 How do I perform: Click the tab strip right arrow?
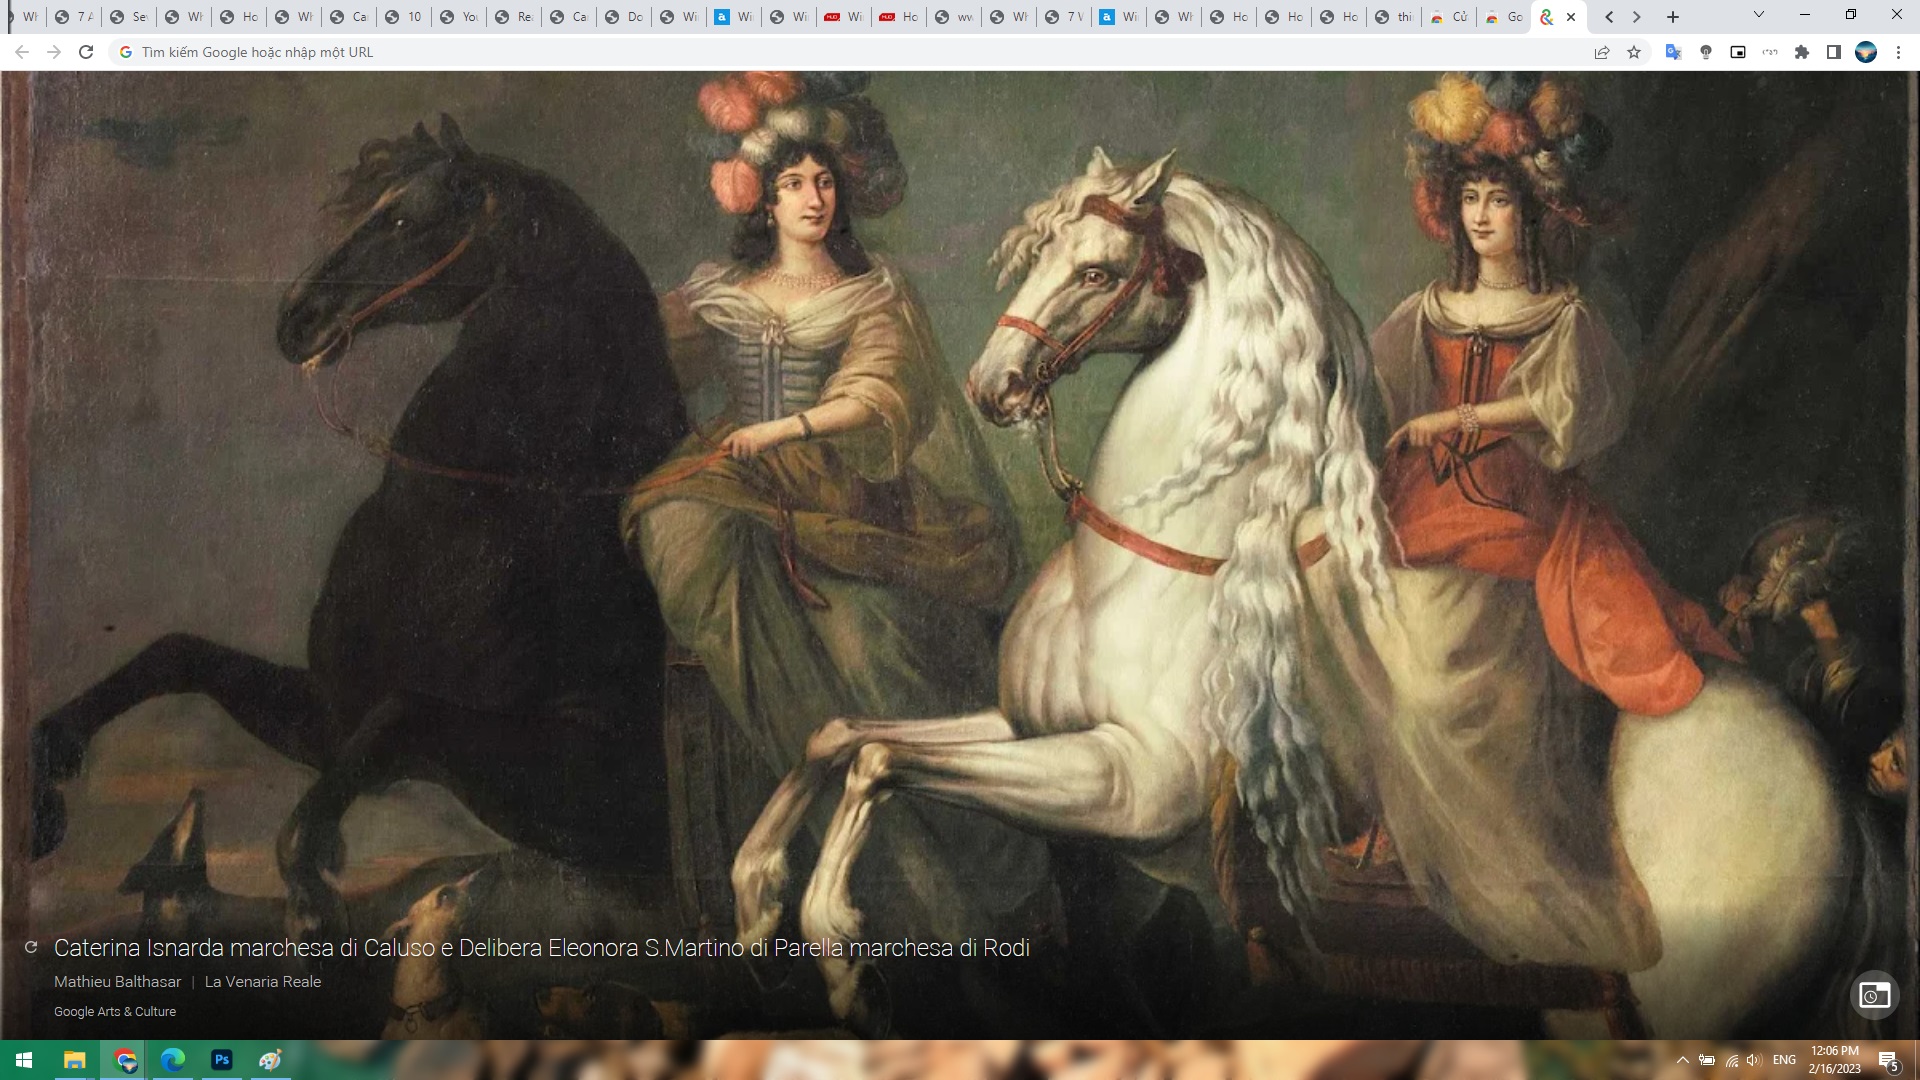[1637, 17]
